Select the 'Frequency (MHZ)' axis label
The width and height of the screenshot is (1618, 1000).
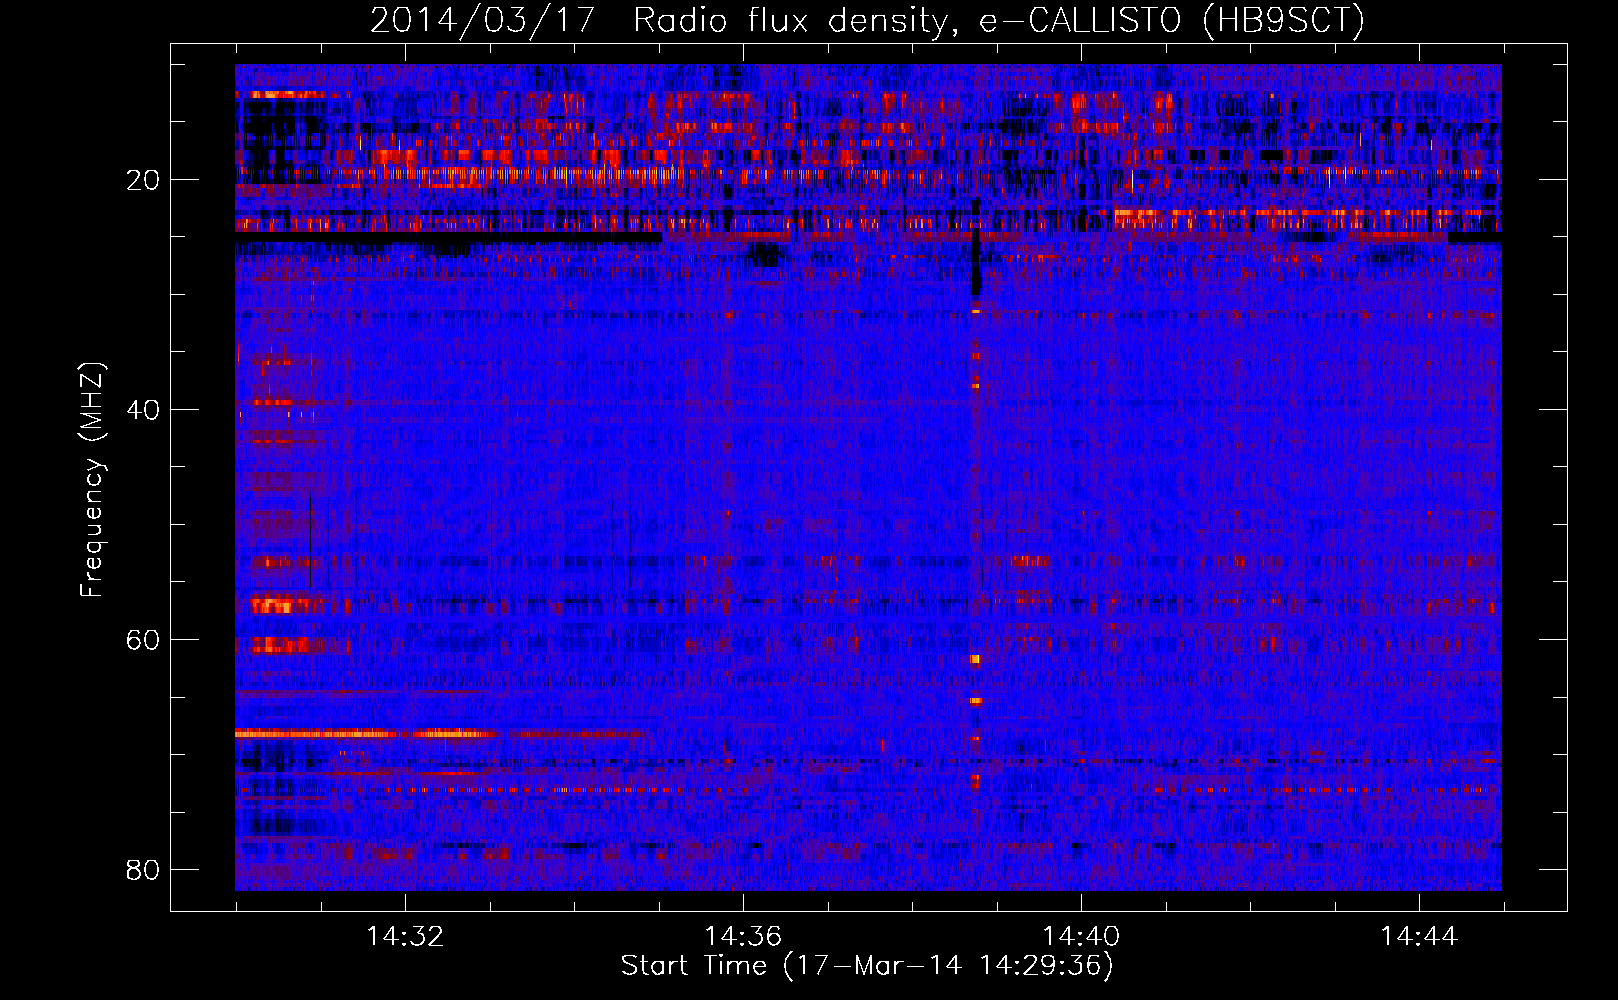(x=91, y=479)
